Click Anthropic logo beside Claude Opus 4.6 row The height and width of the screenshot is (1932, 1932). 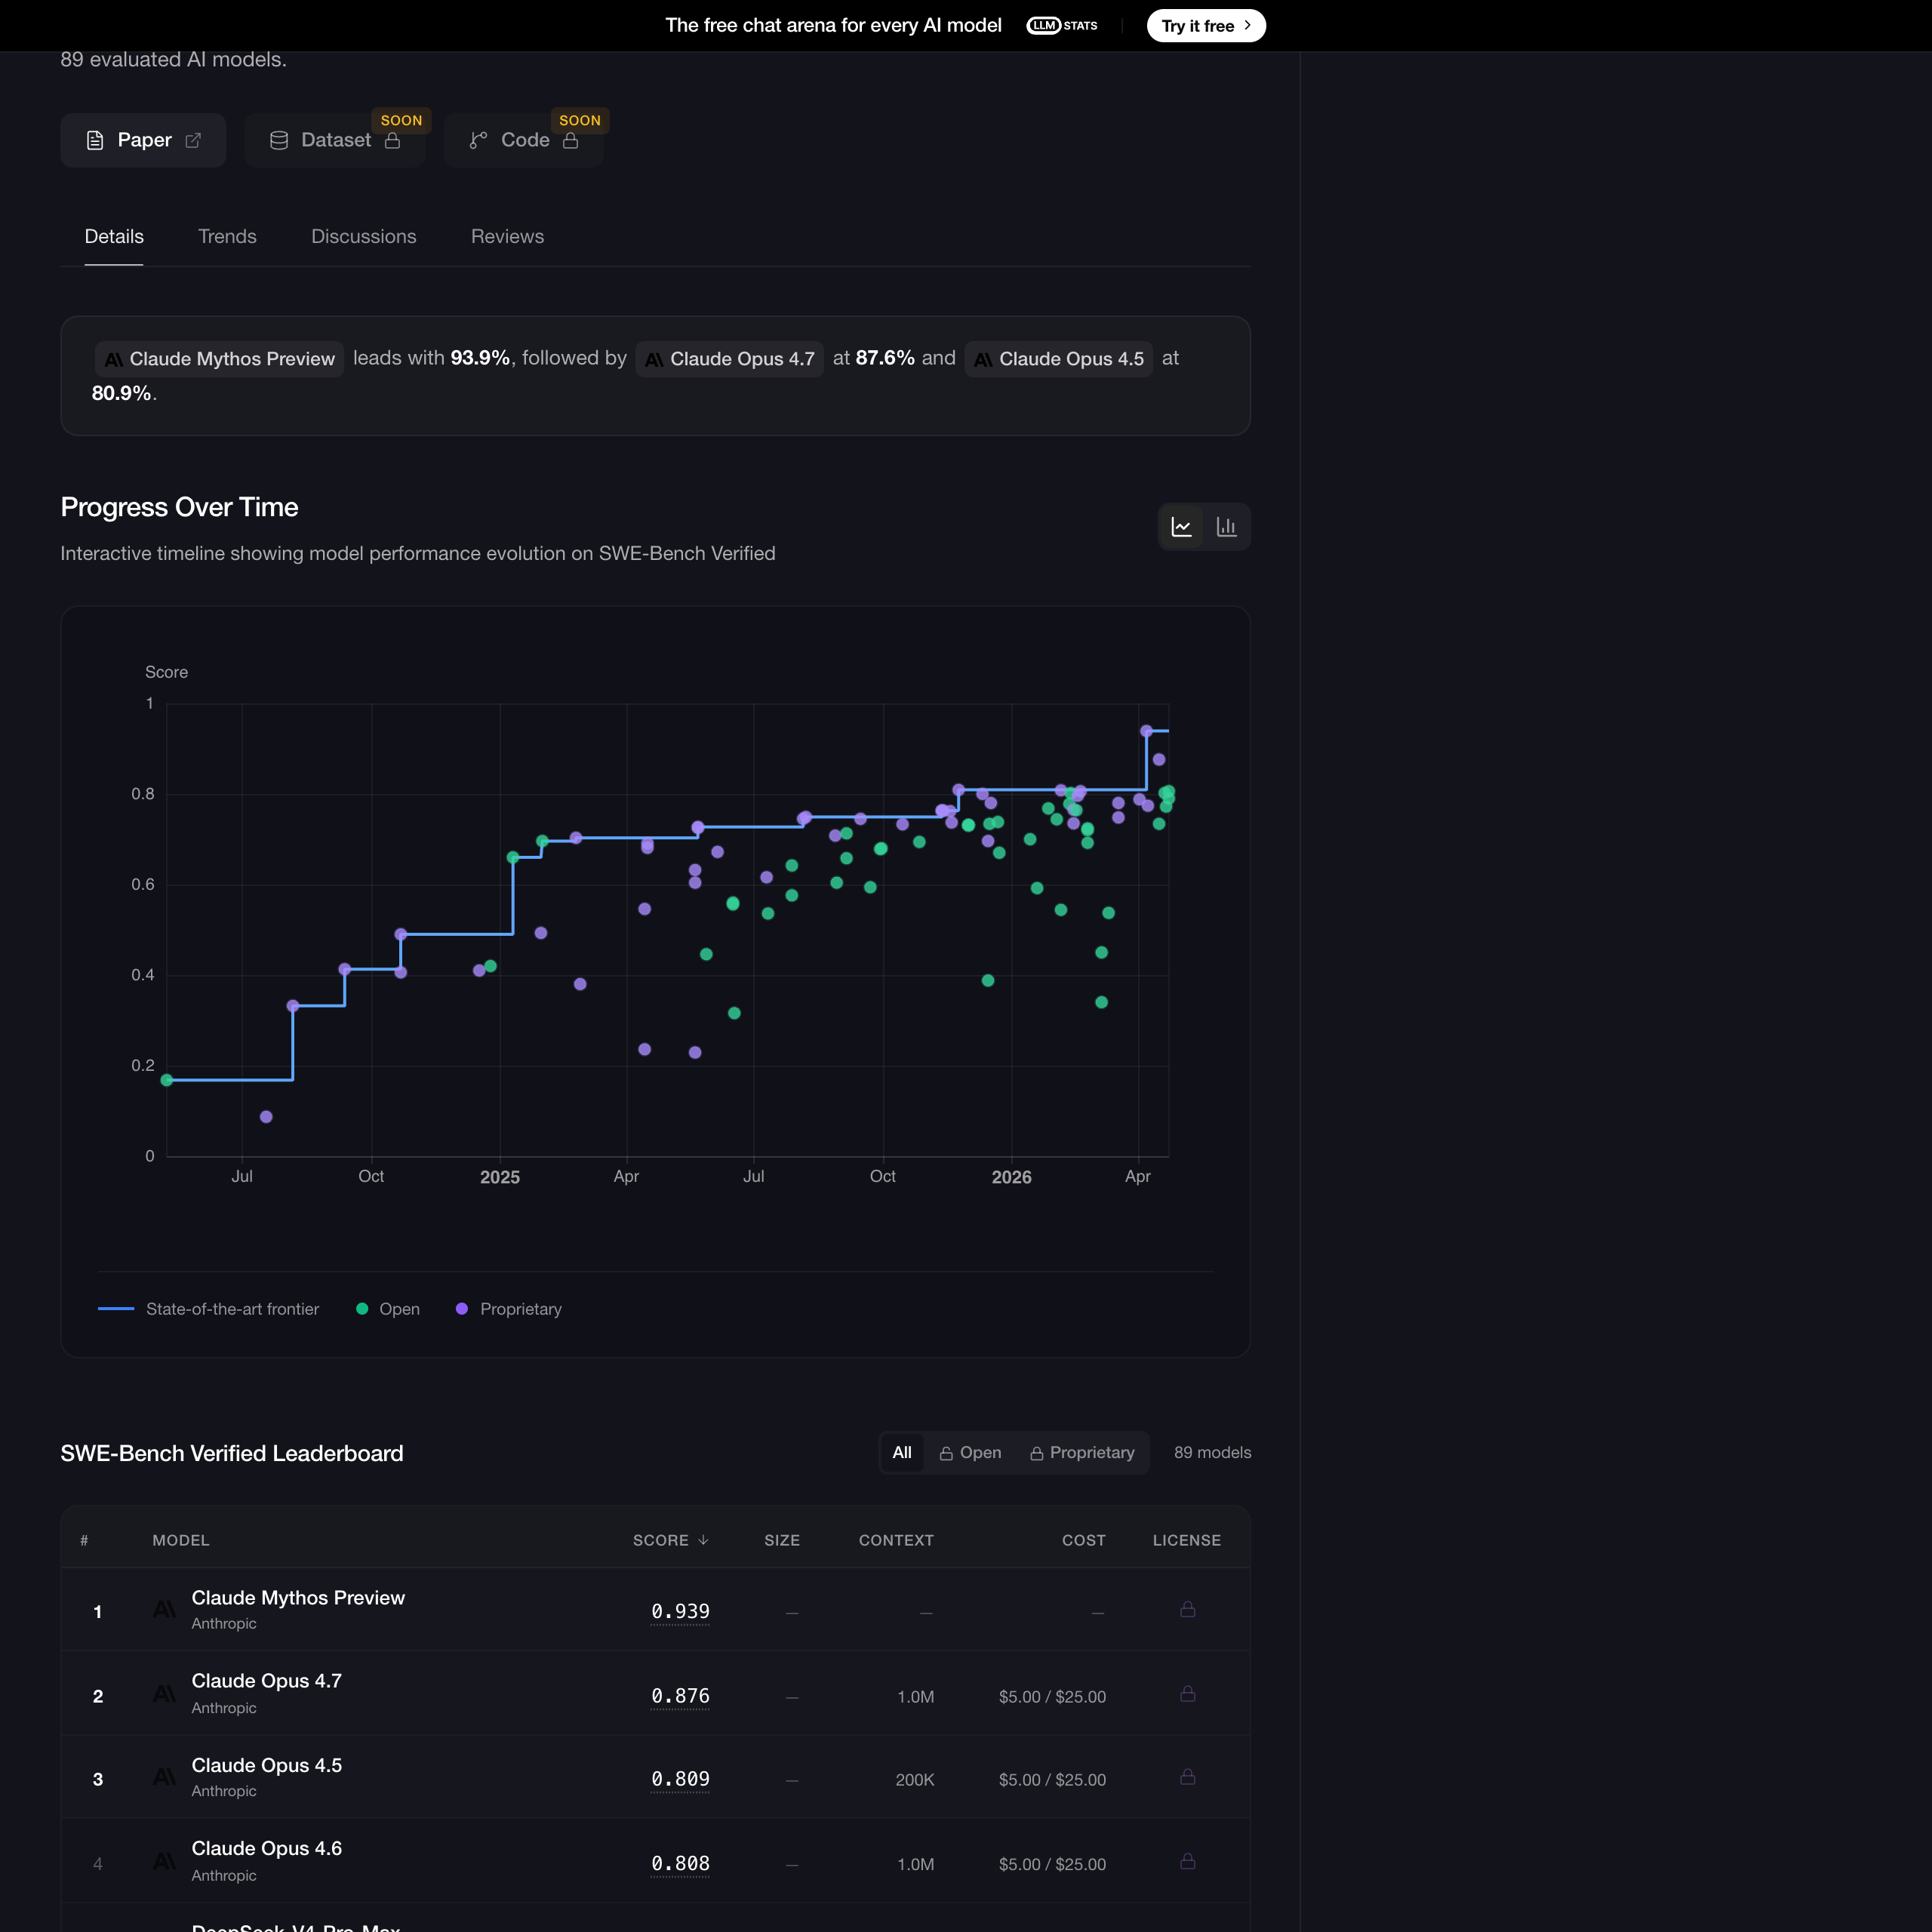pyautogui.click(x=164, y=1861)
